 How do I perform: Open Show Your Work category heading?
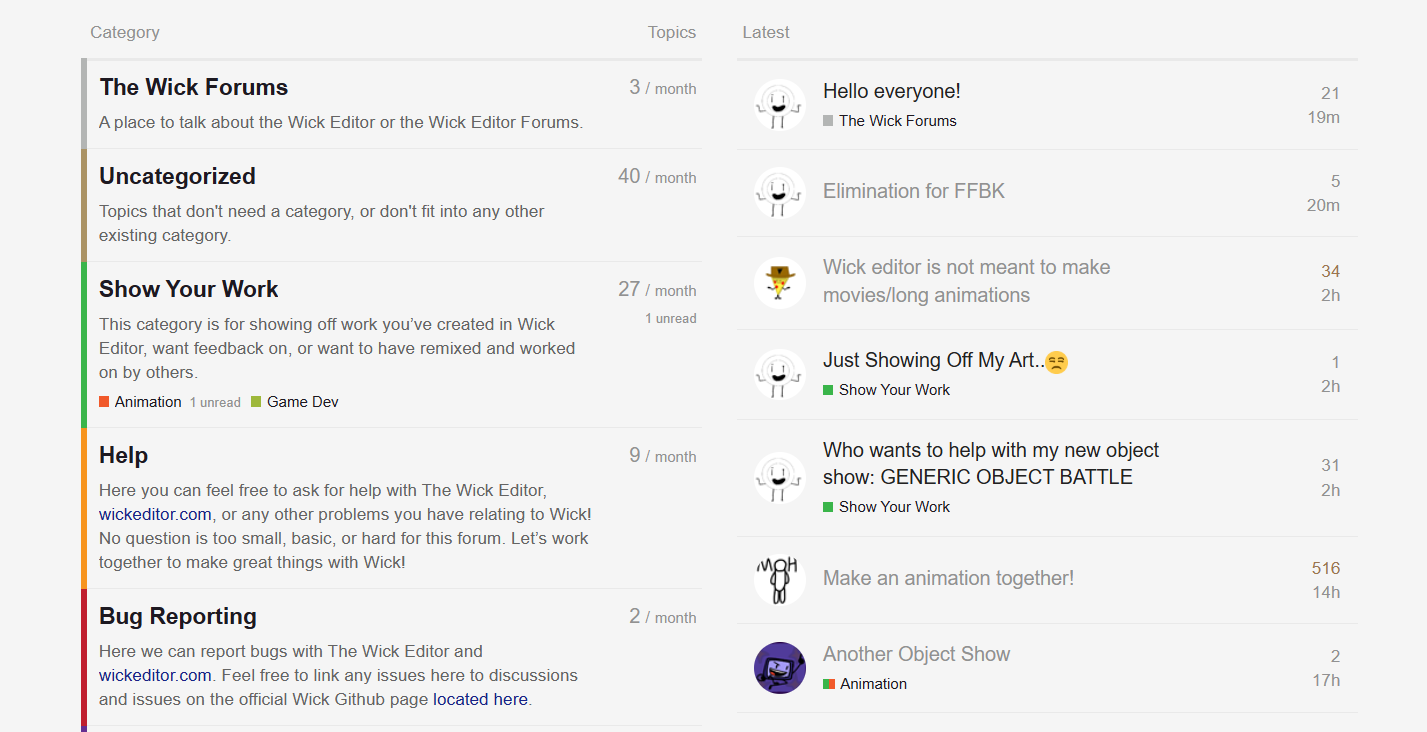pyautogui.click(x=188, y=289)
